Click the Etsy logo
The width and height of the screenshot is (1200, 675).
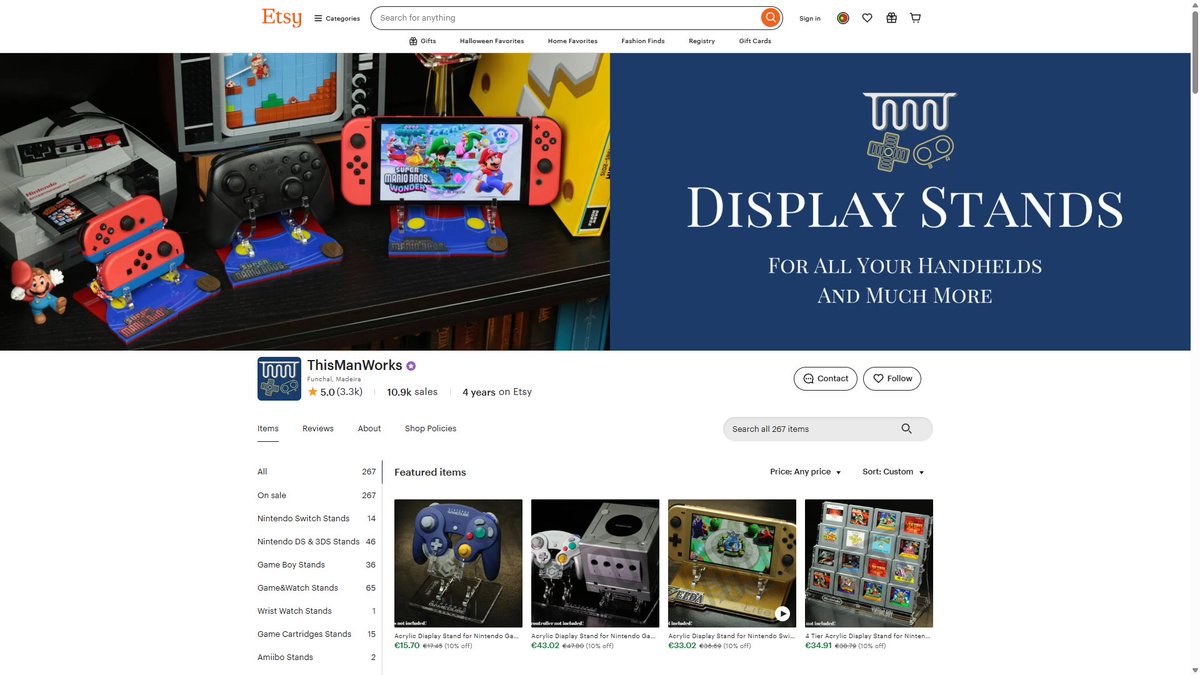[281, 17]
